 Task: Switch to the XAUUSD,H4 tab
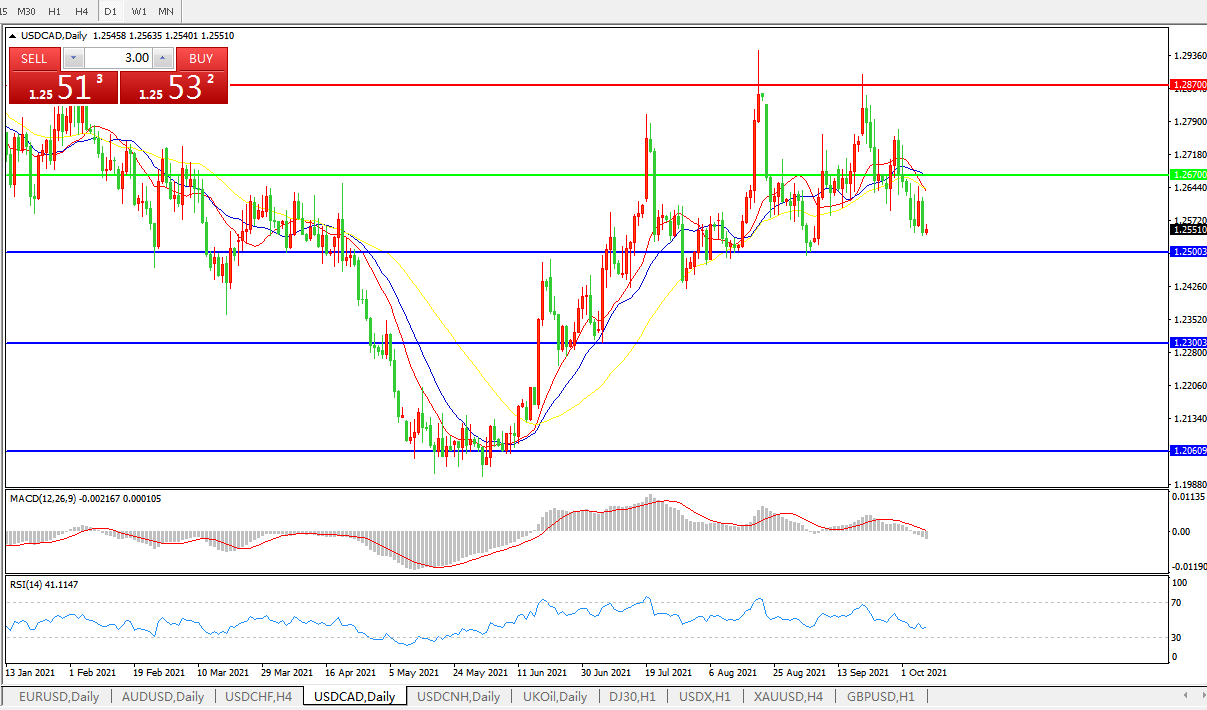(789, 697)
